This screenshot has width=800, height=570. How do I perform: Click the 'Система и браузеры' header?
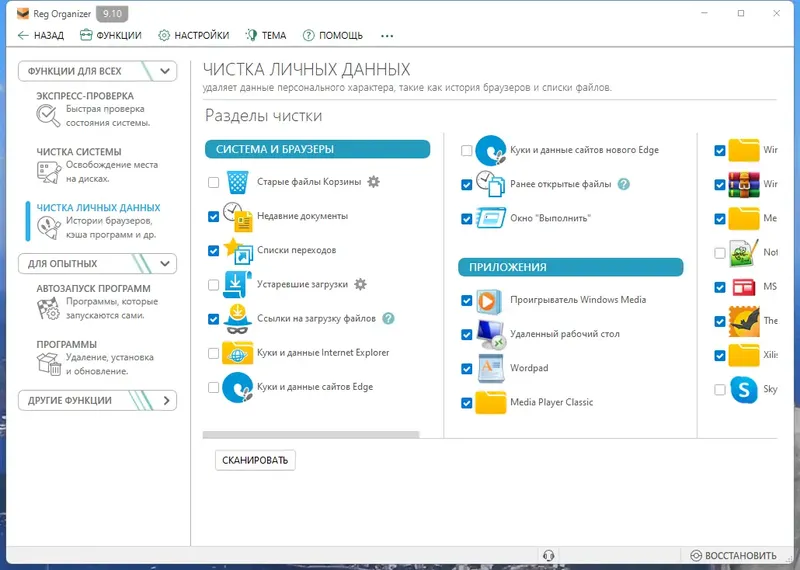(x=317, y=150)
